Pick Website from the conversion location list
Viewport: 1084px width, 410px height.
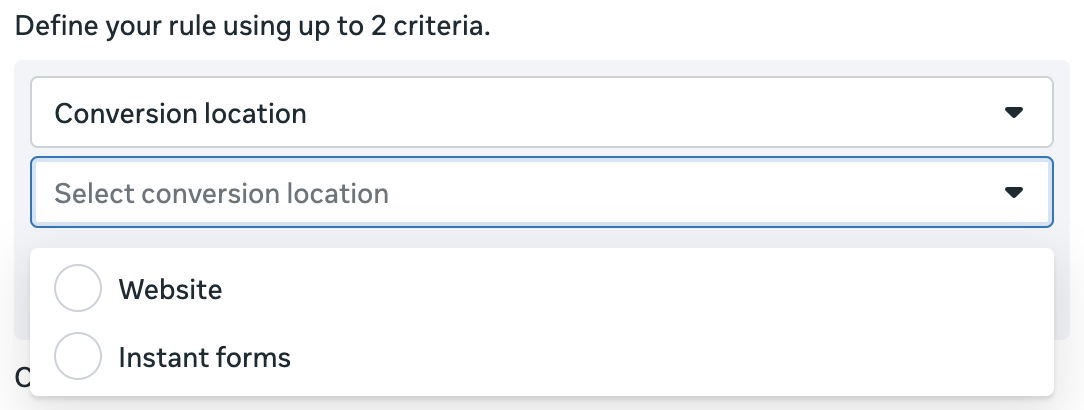[170, 290]
